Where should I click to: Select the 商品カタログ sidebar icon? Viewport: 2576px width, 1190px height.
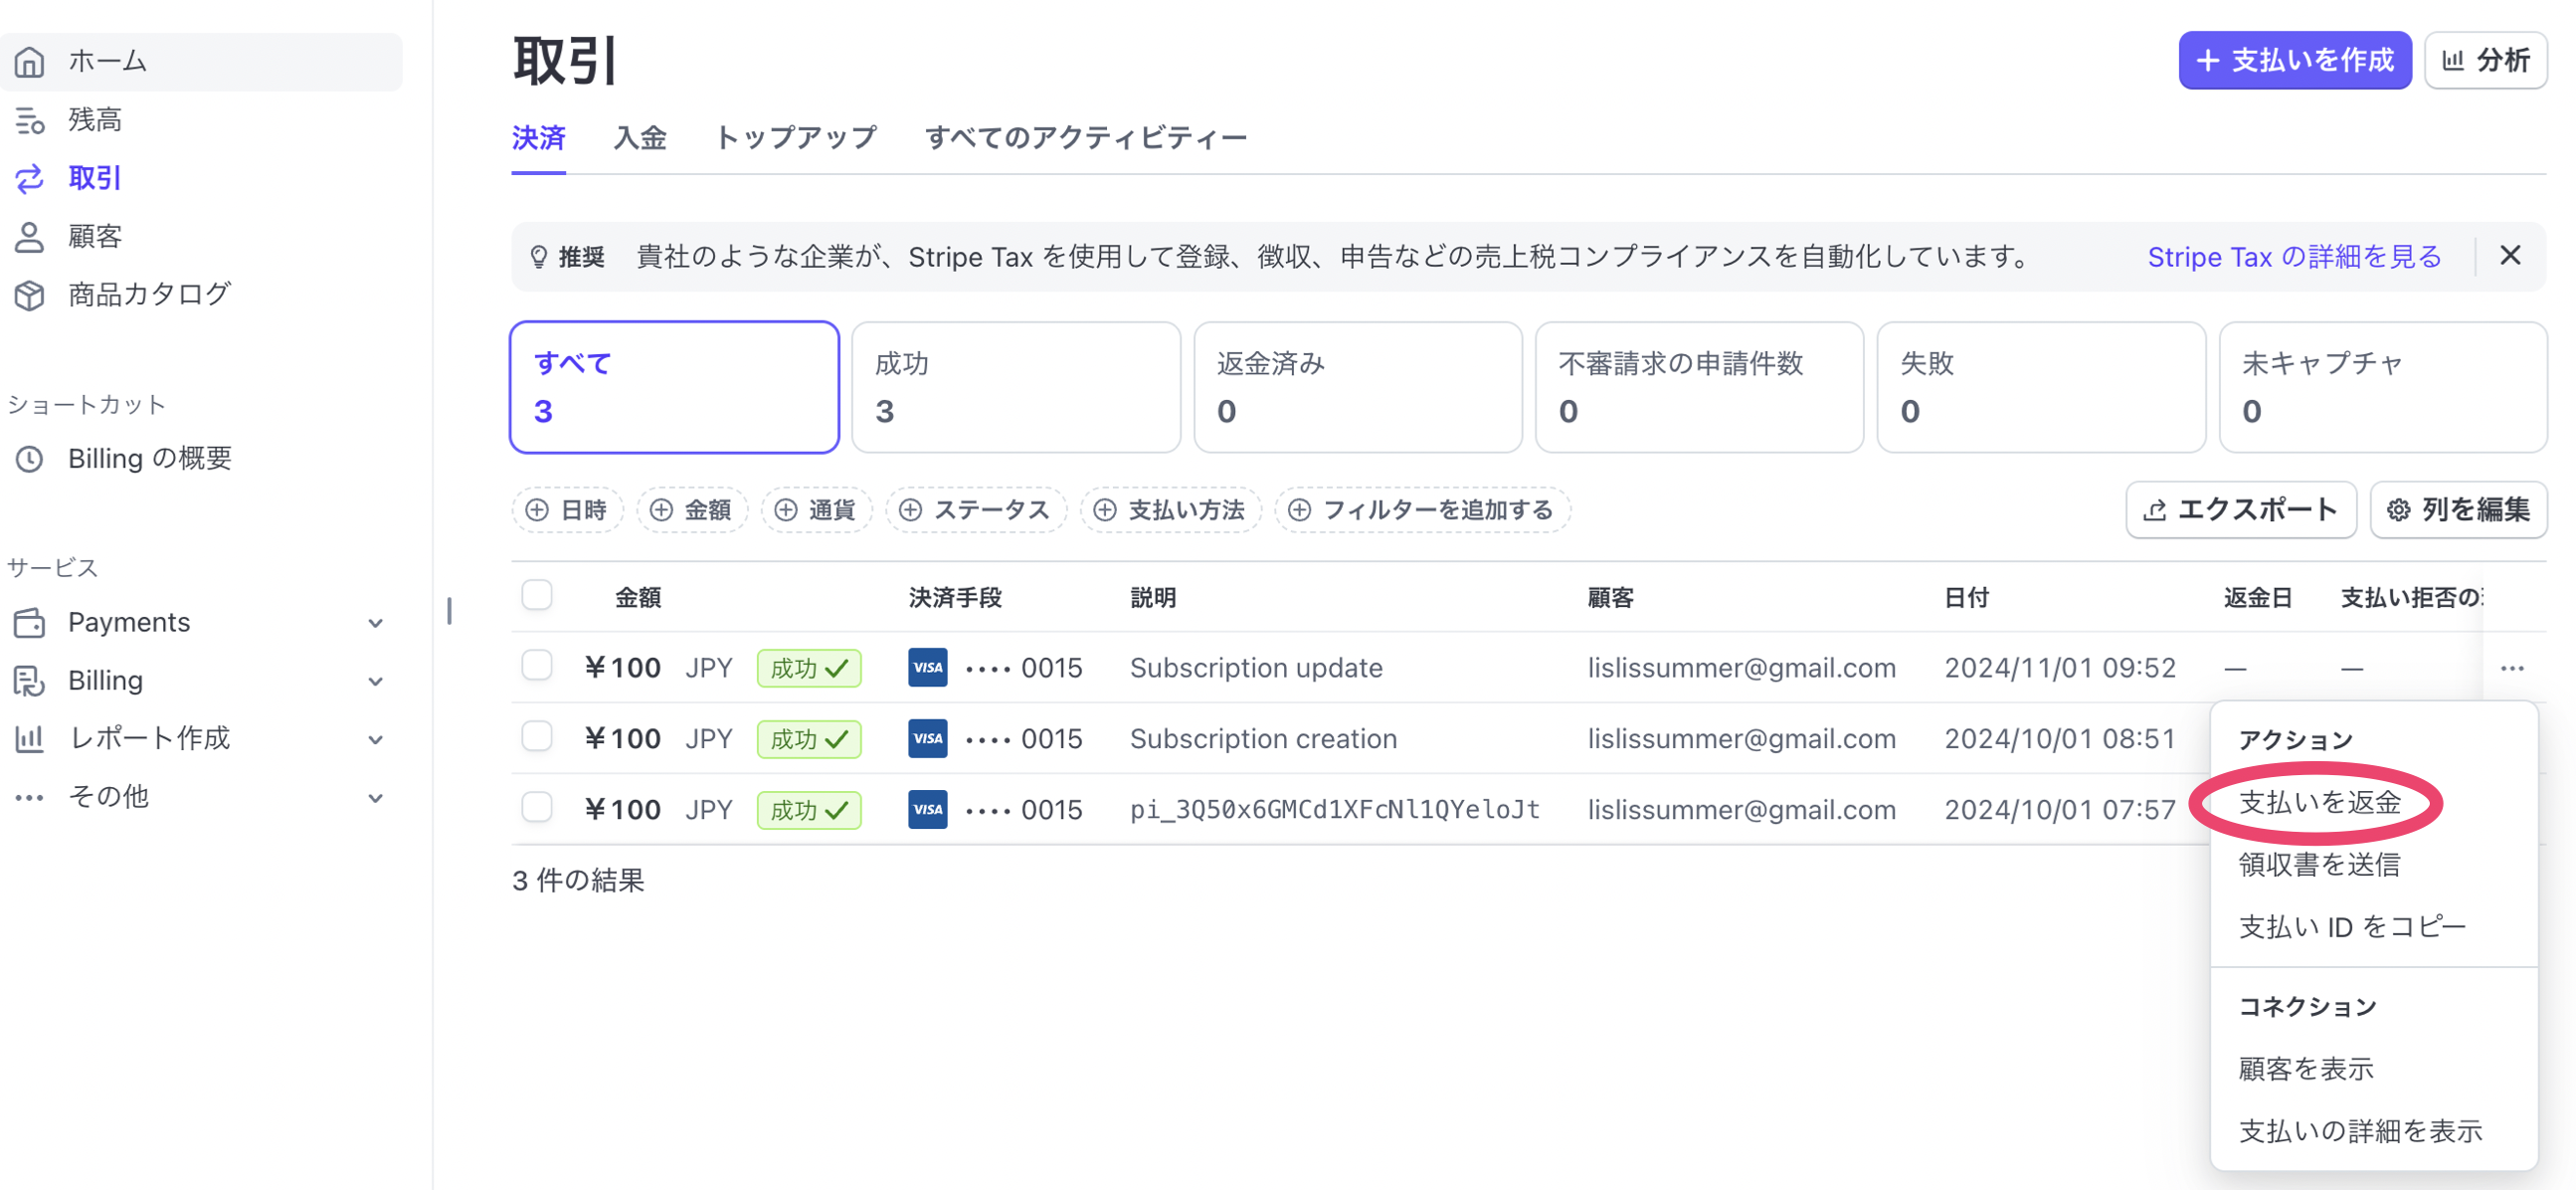click(30, 293)
